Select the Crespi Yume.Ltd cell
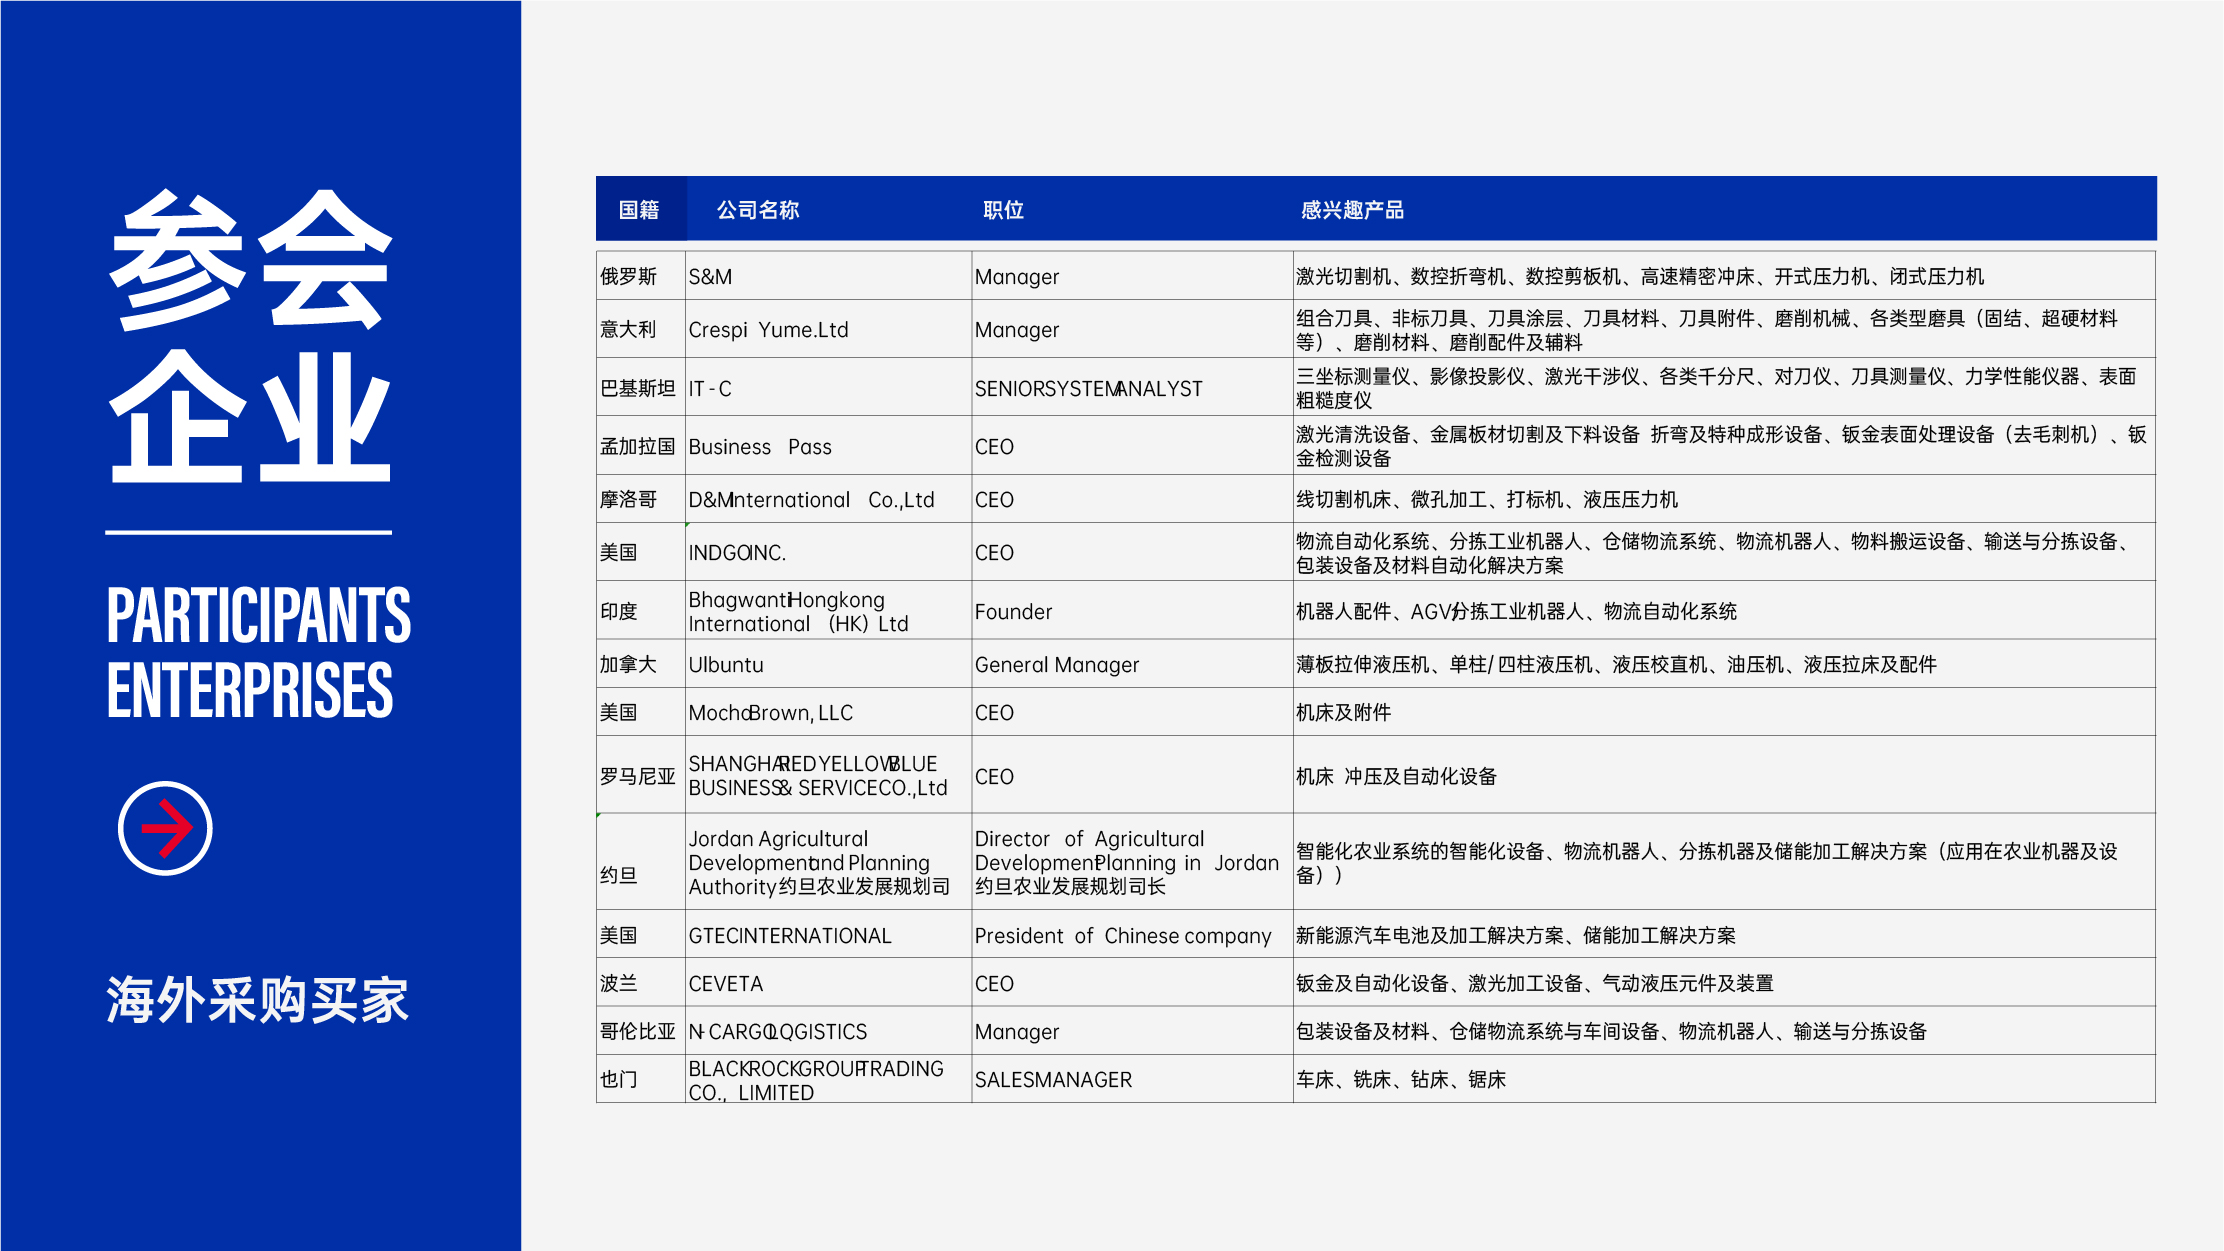2224x1251 pixels. pyautogui.click(x=829, y=329)
